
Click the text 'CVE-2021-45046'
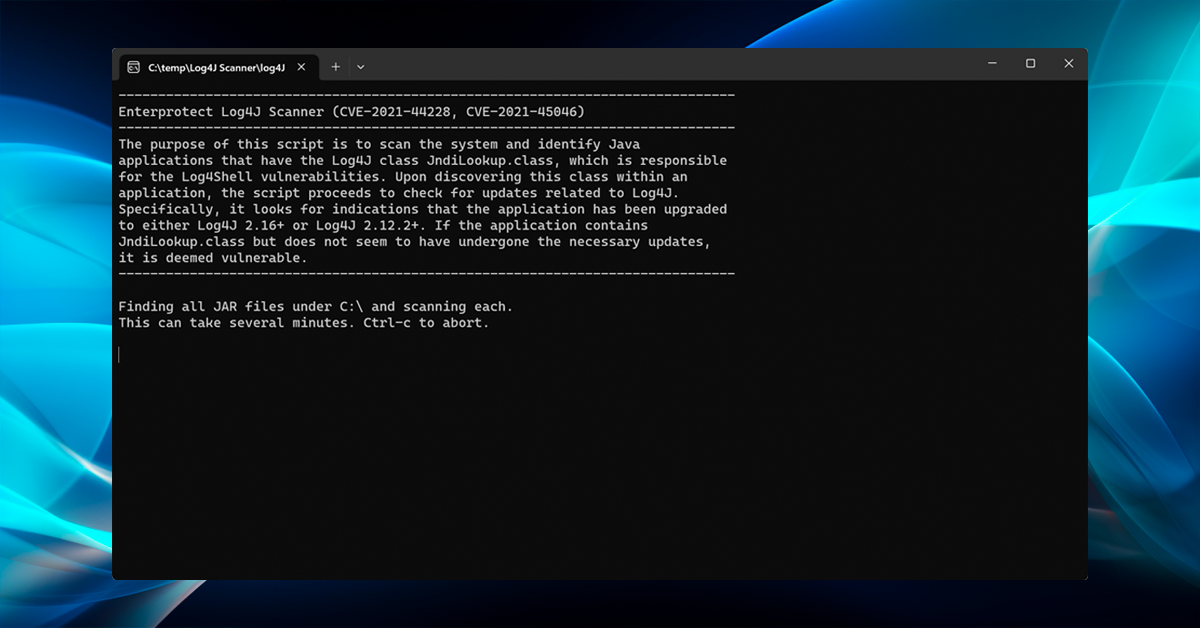pyautogui.click(x=520, y=112)
